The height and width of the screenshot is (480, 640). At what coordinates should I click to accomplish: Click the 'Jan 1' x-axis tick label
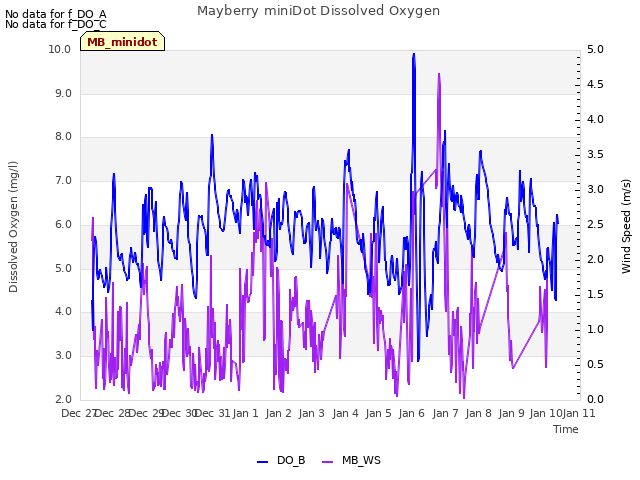click(246, 413)
